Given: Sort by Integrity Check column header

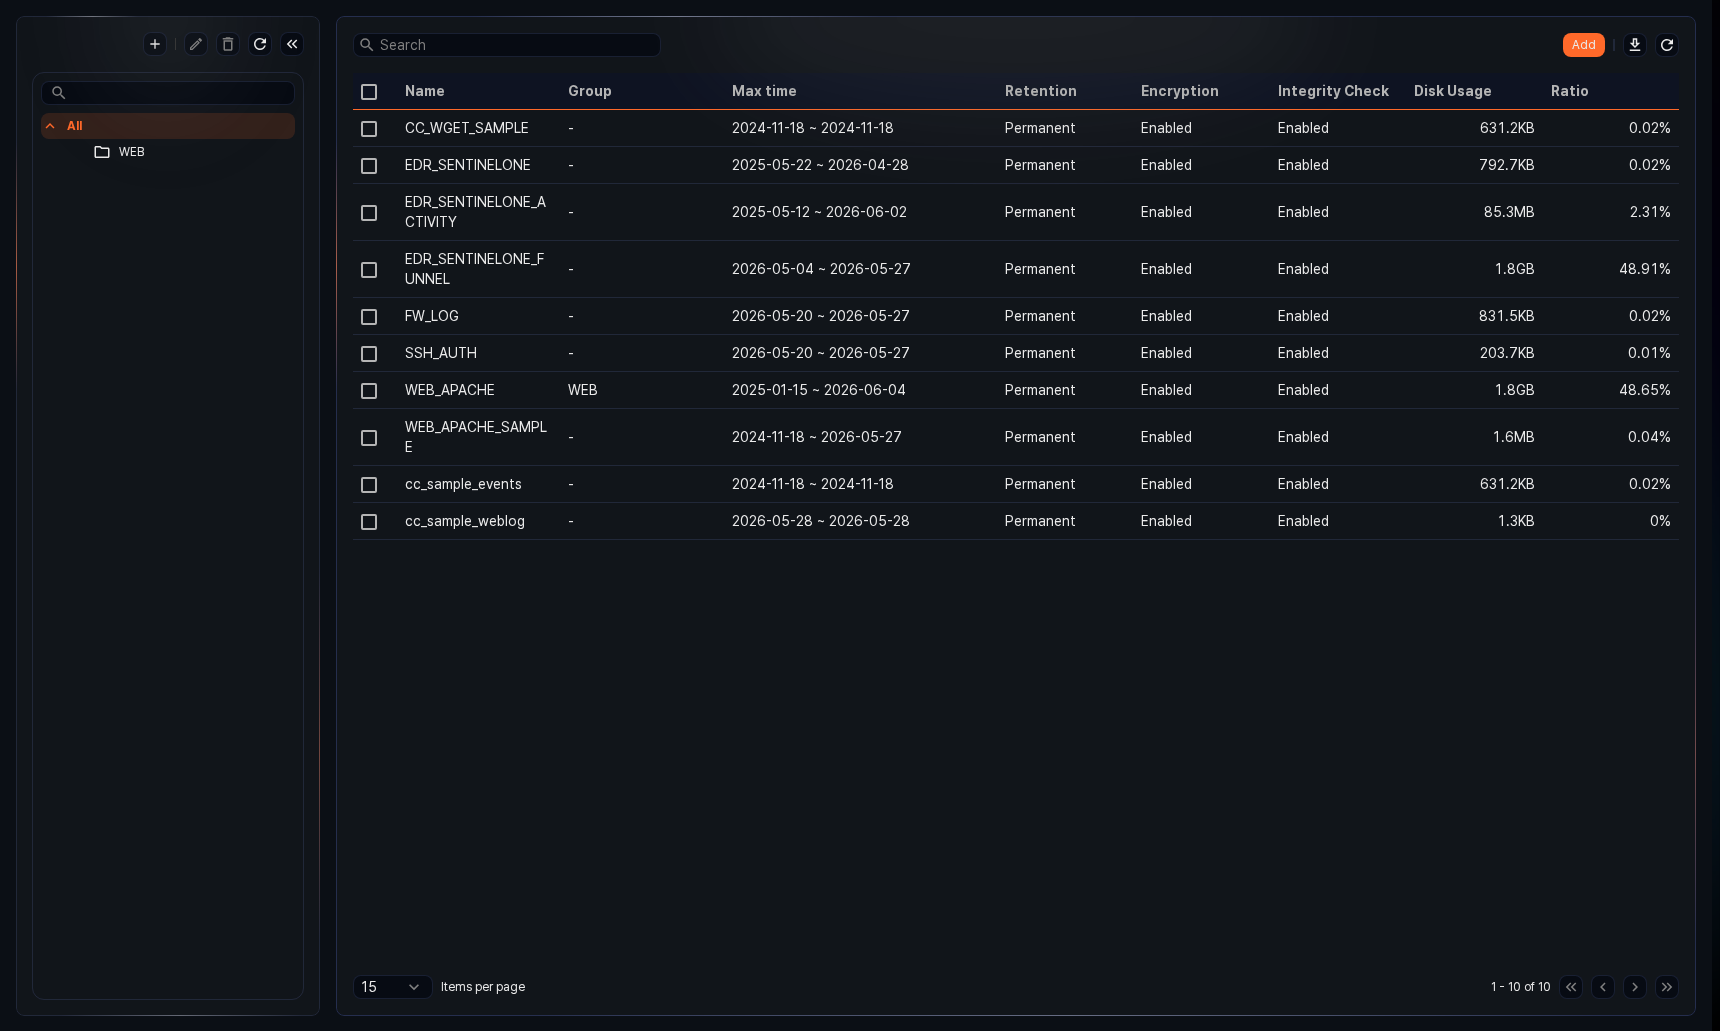Looking at the screenshot, I should [1333, 91].
